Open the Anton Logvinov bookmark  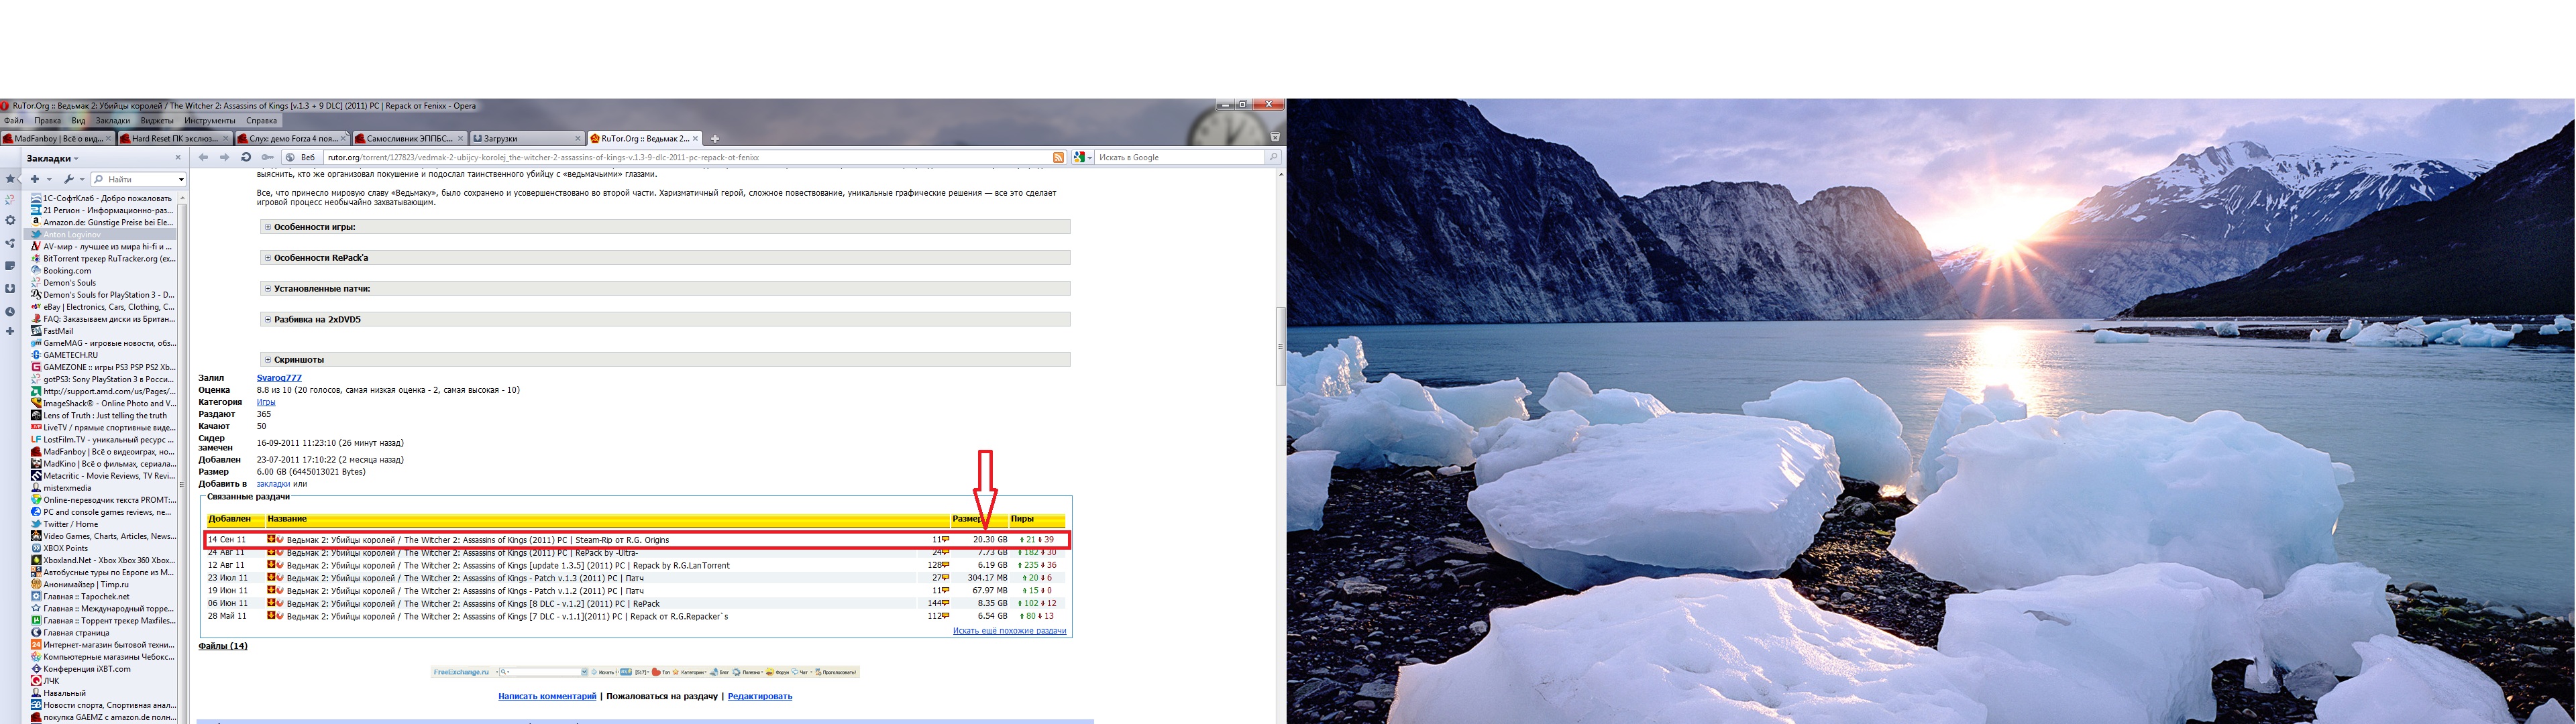click(72, 234)
